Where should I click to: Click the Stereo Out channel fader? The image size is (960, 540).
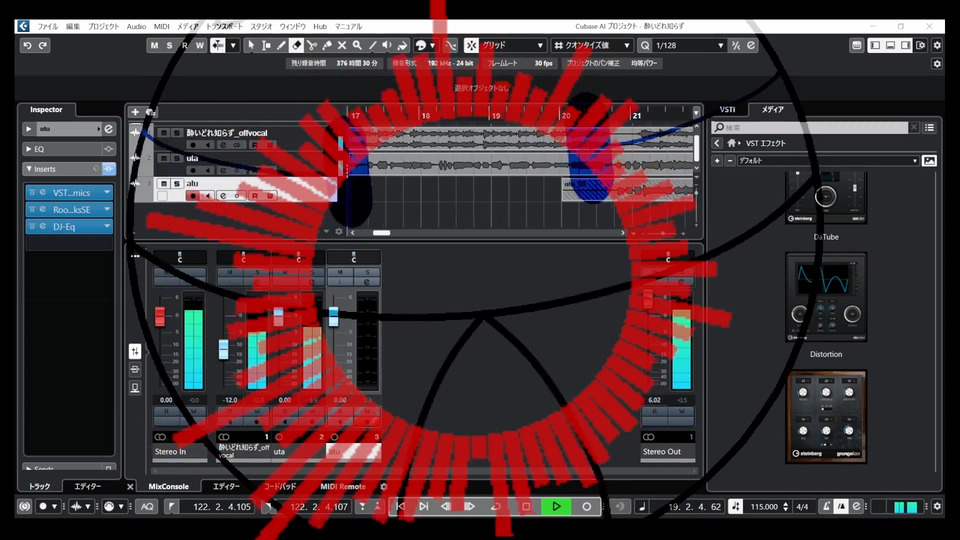coord(648,298)
